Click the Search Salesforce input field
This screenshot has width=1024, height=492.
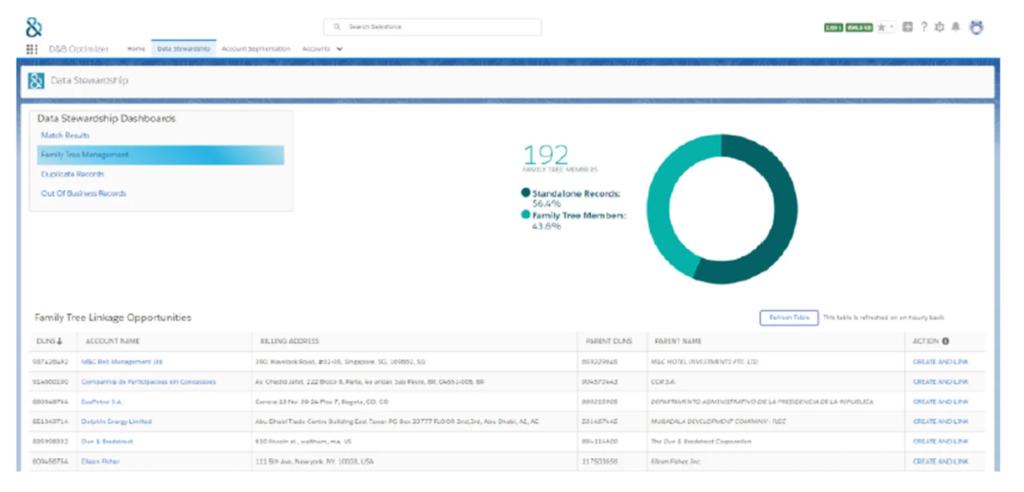coord(432,27)
